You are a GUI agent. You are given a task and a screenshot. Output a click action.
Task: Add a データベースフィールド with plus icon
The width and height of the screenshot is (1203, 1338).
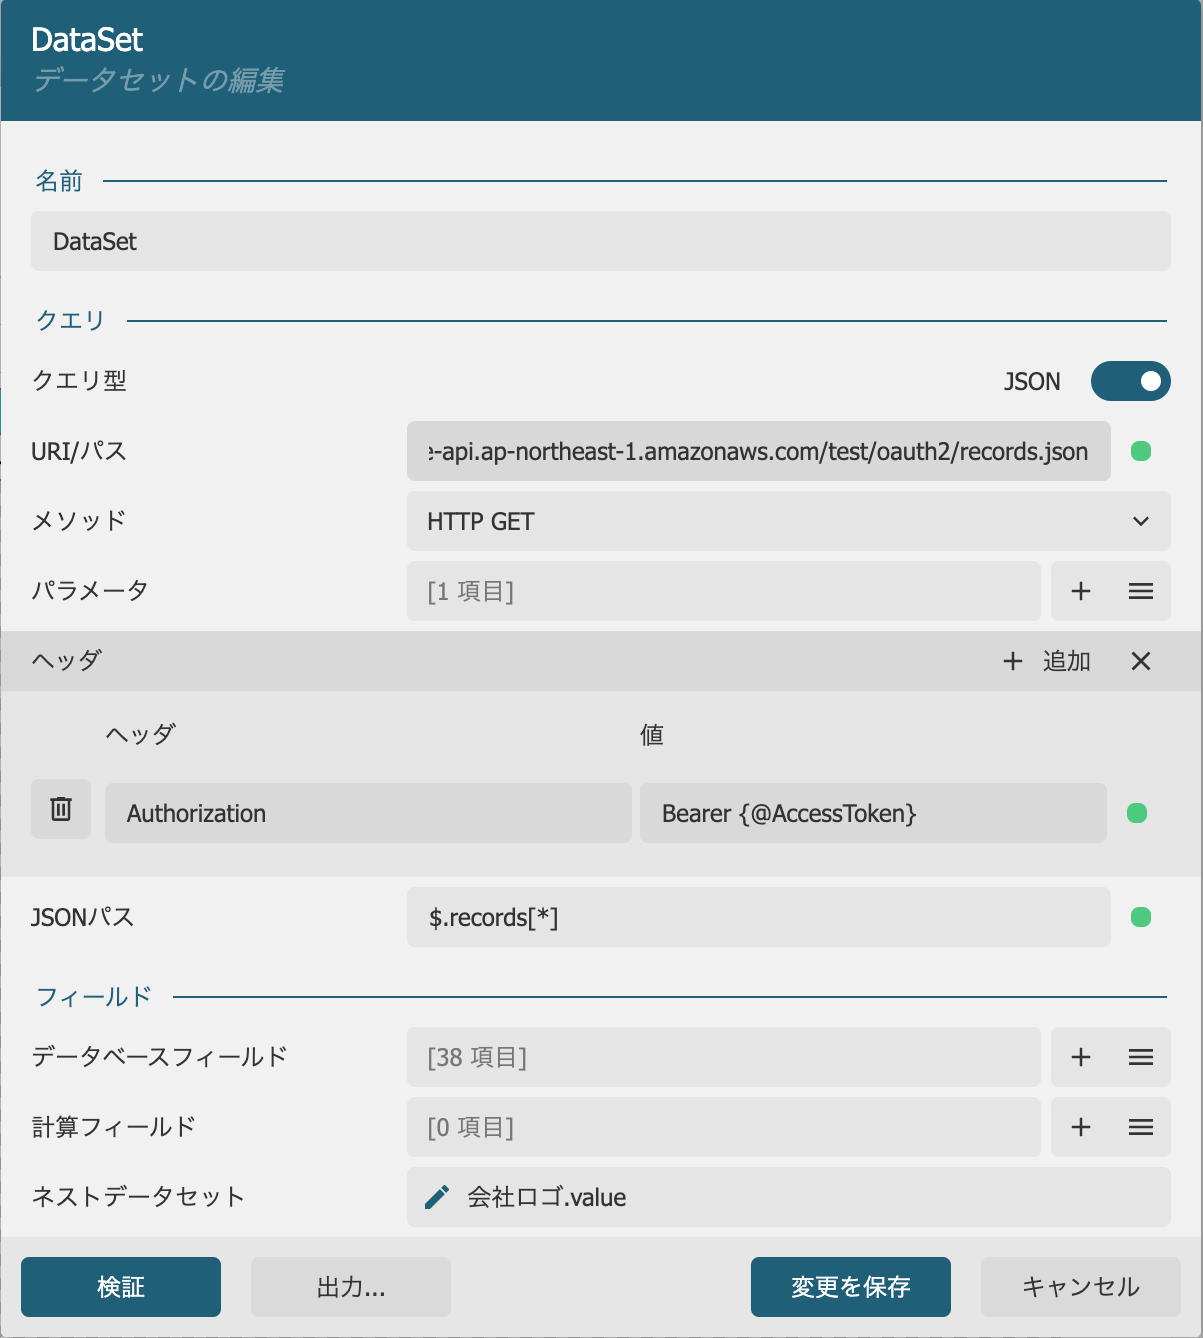1081,1057
